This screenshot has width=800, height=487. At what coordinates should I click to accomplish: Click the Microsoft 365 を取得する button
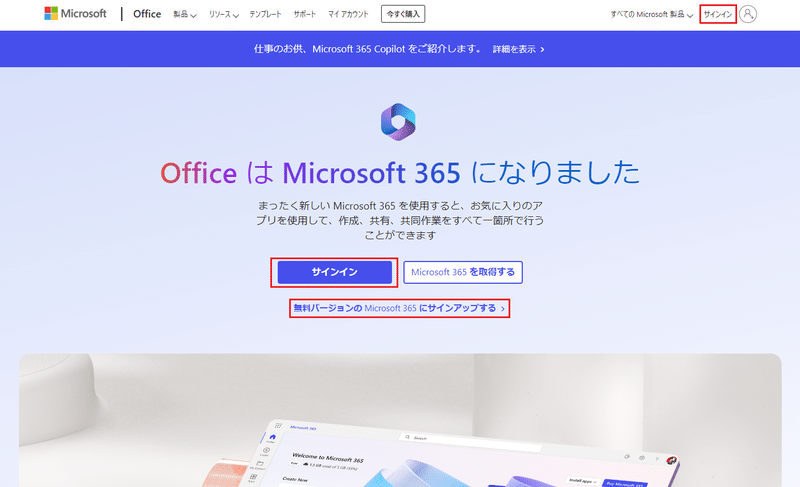[463, 272]
